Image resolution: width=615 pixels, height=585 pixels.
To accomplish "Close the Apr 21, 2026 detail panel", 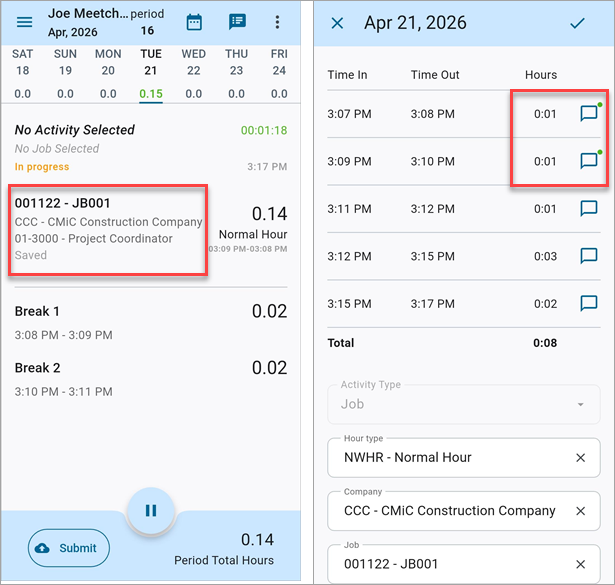I will [337, 23].
